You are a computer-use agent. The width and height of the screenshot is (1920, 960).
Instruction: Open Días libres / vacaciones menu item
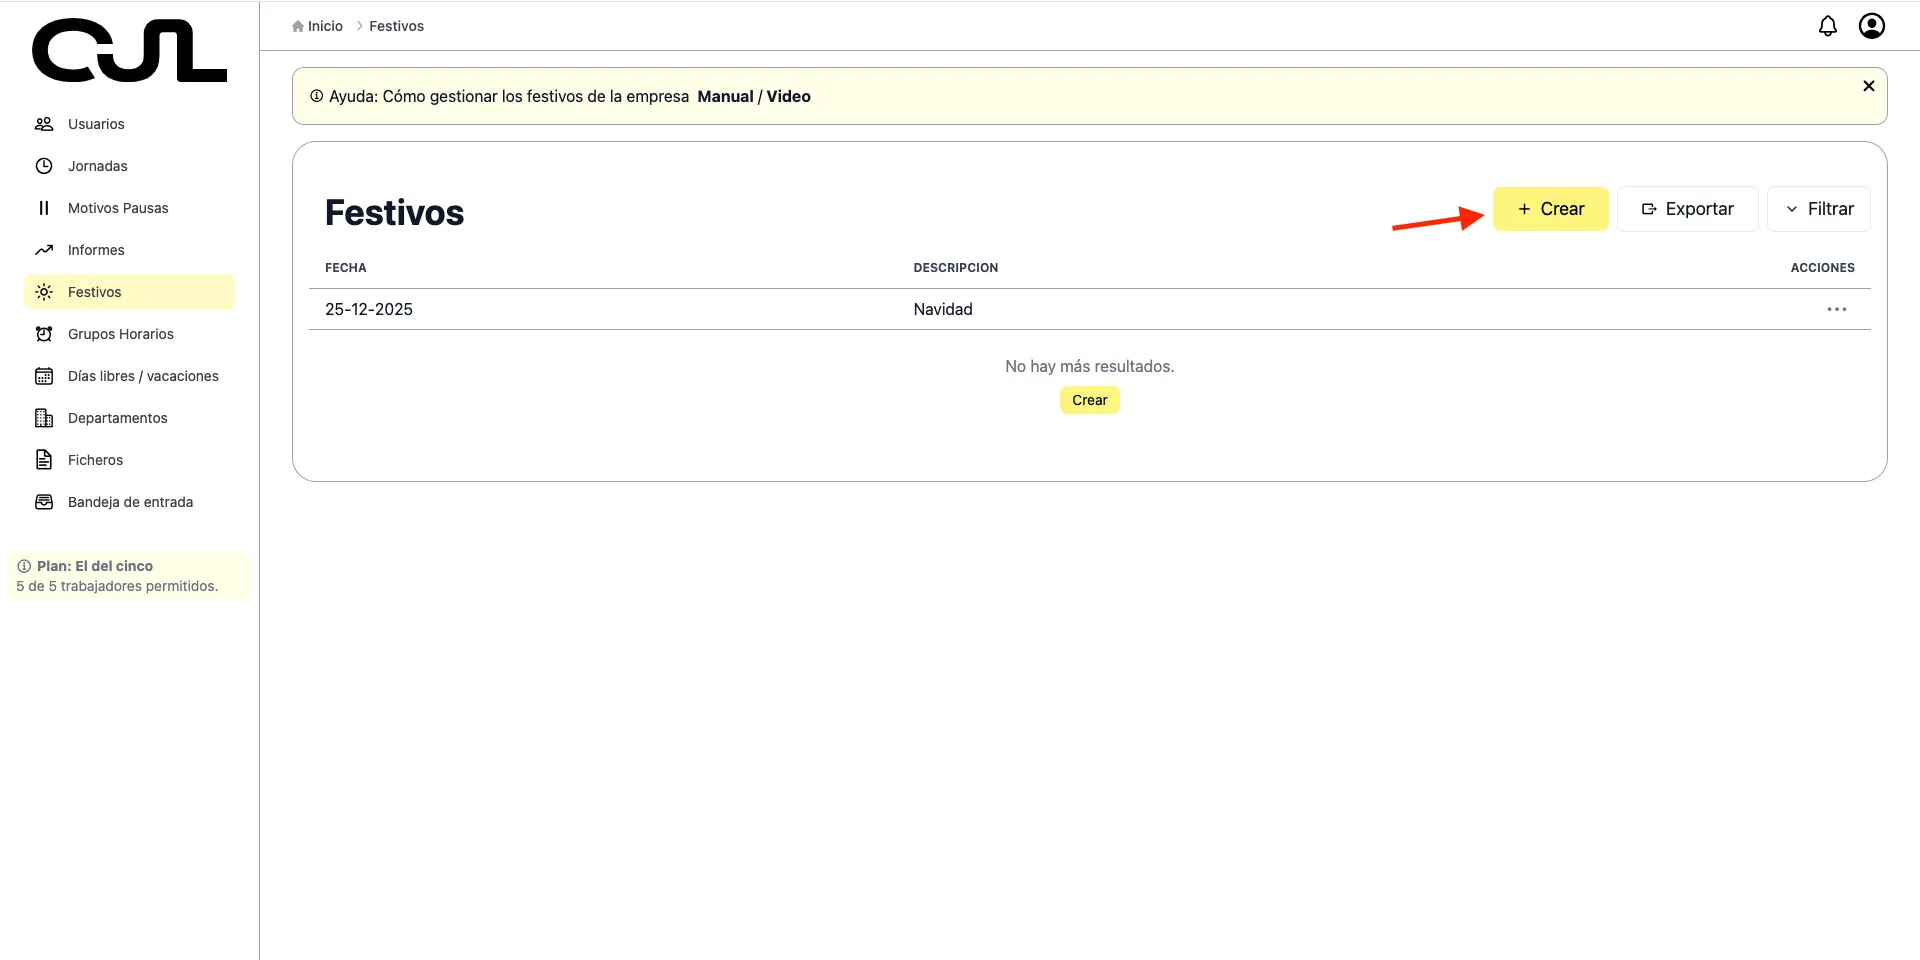[143, 376]
